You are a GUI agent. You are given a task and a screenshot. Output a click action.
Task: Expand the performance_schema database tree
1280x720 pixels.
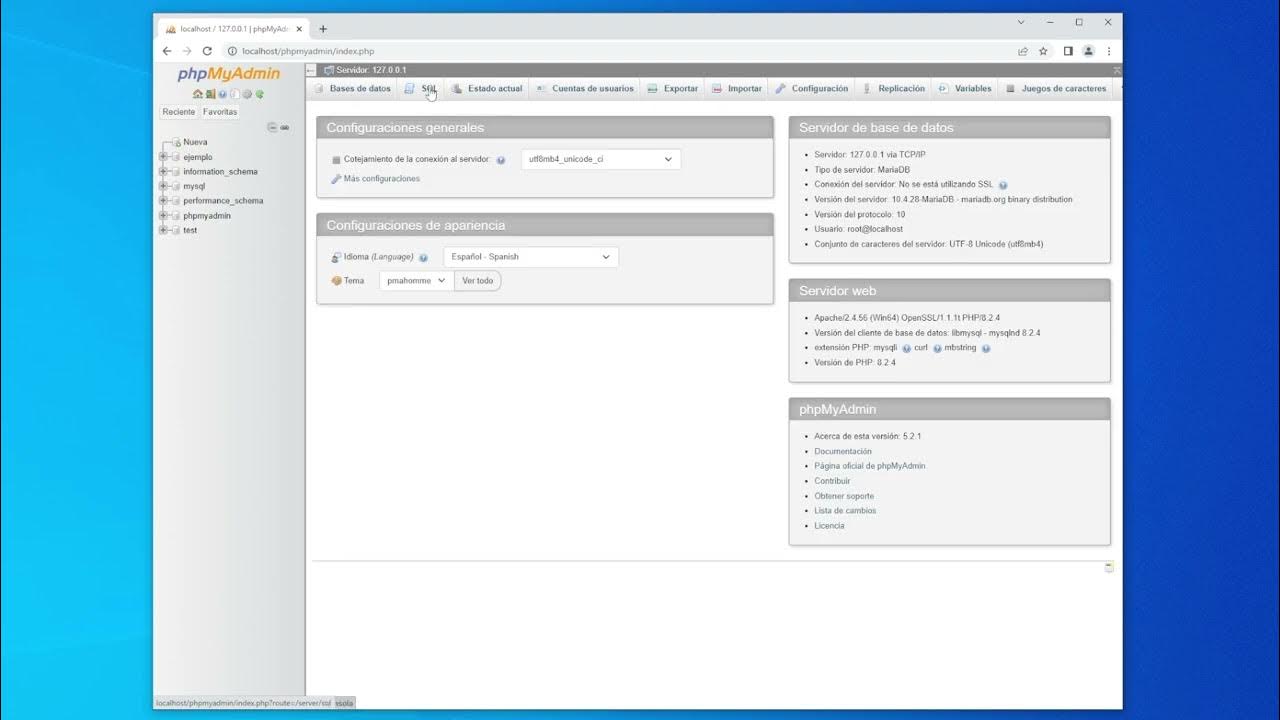point(163,201)
